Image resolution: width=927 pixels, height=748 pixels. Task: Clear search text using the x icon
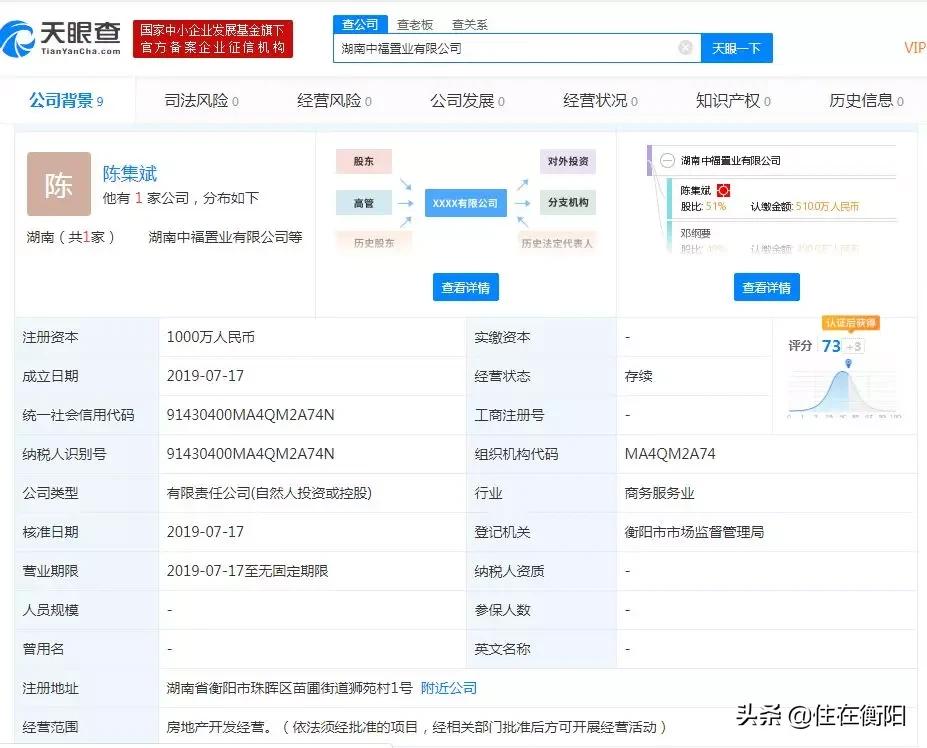coord(685,47)
